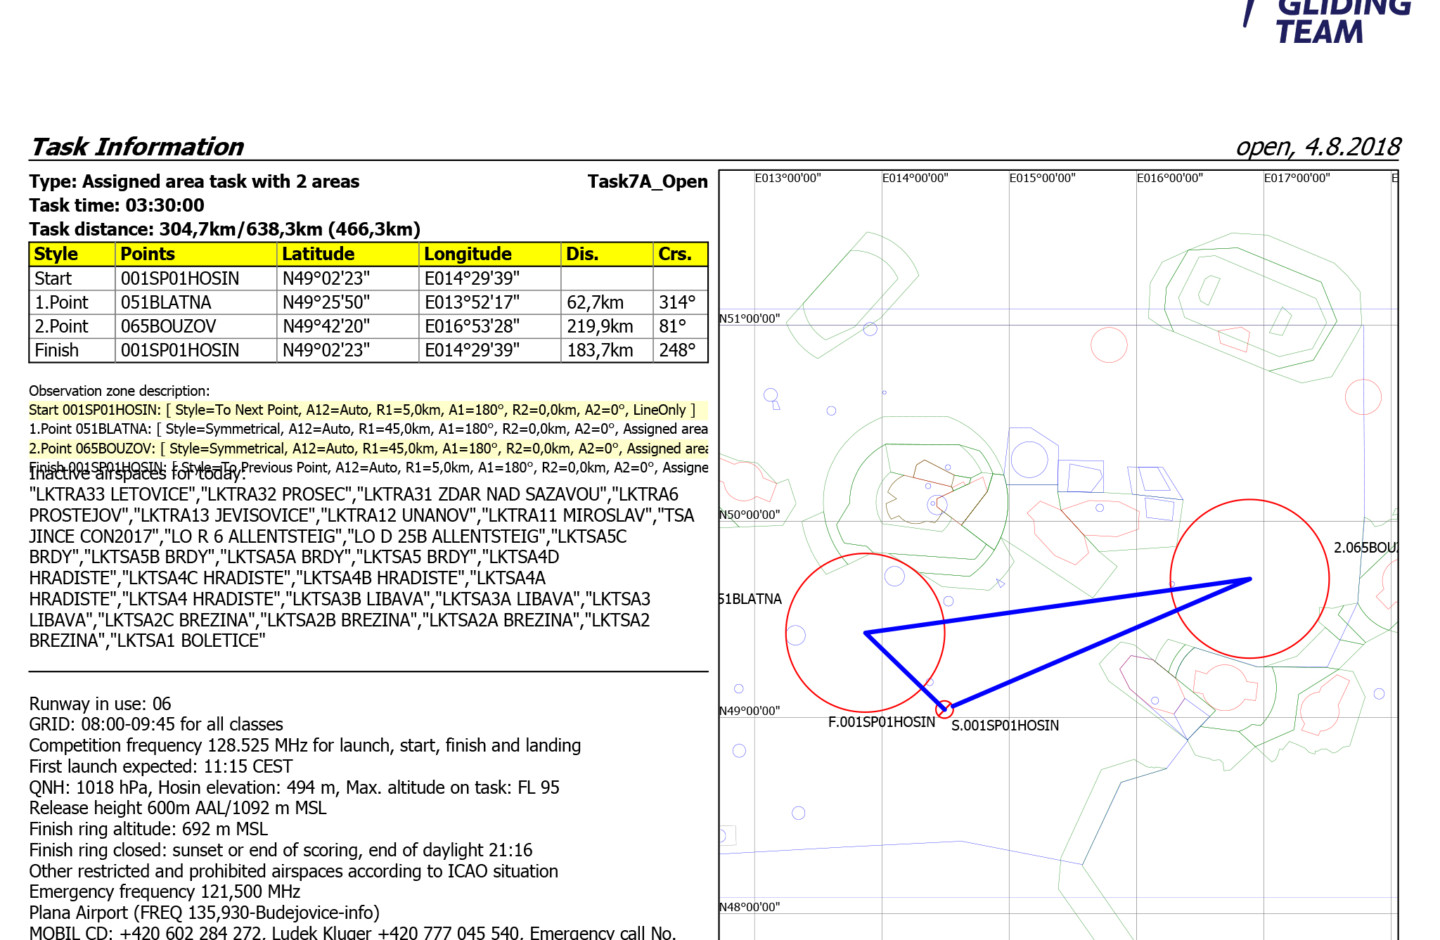Click the yellow Style column header
The width and height of the screenshot is (1440, 940).
coord(56,254)
